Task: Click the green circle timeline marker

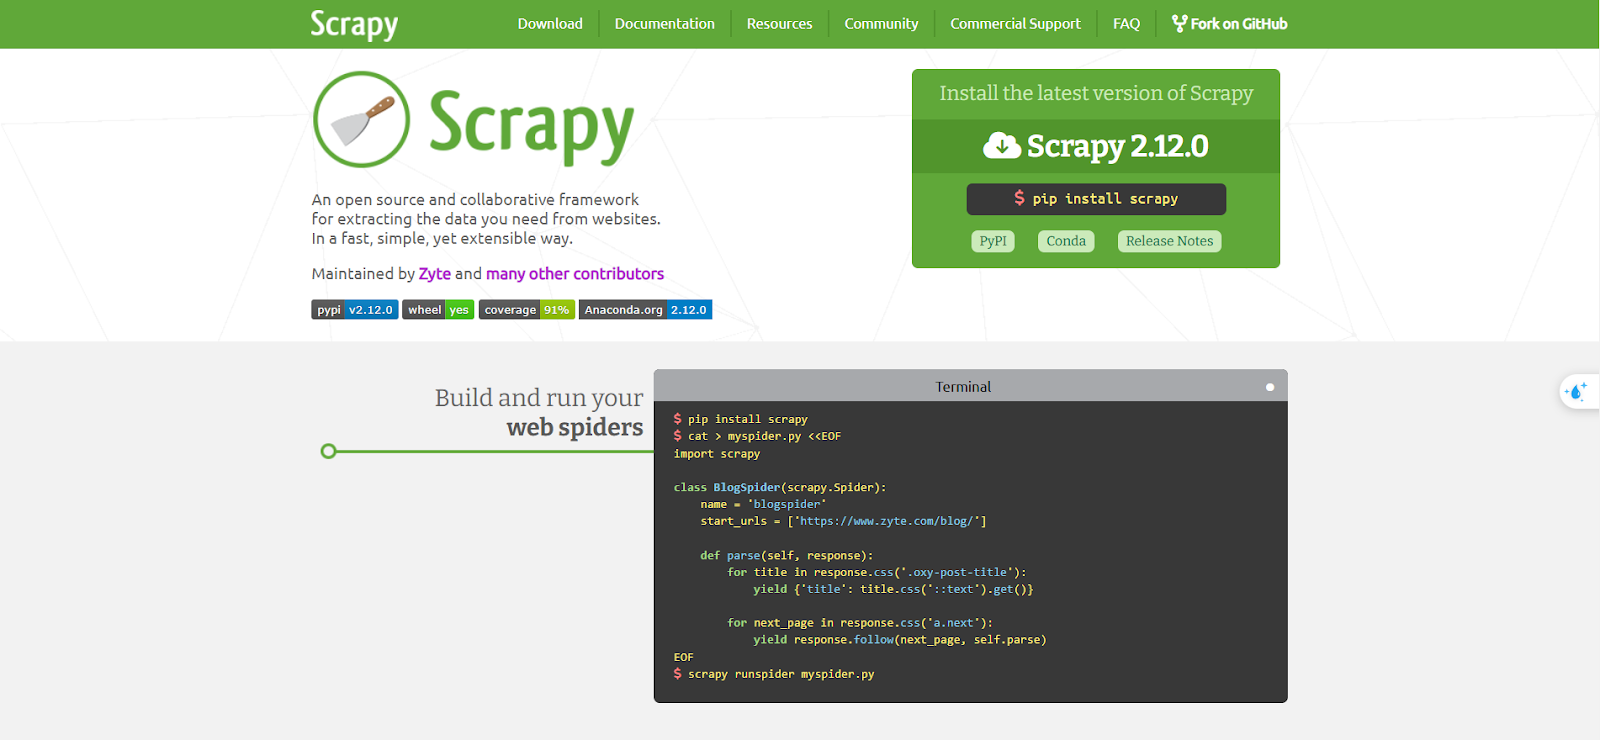Action: point(328,451)
